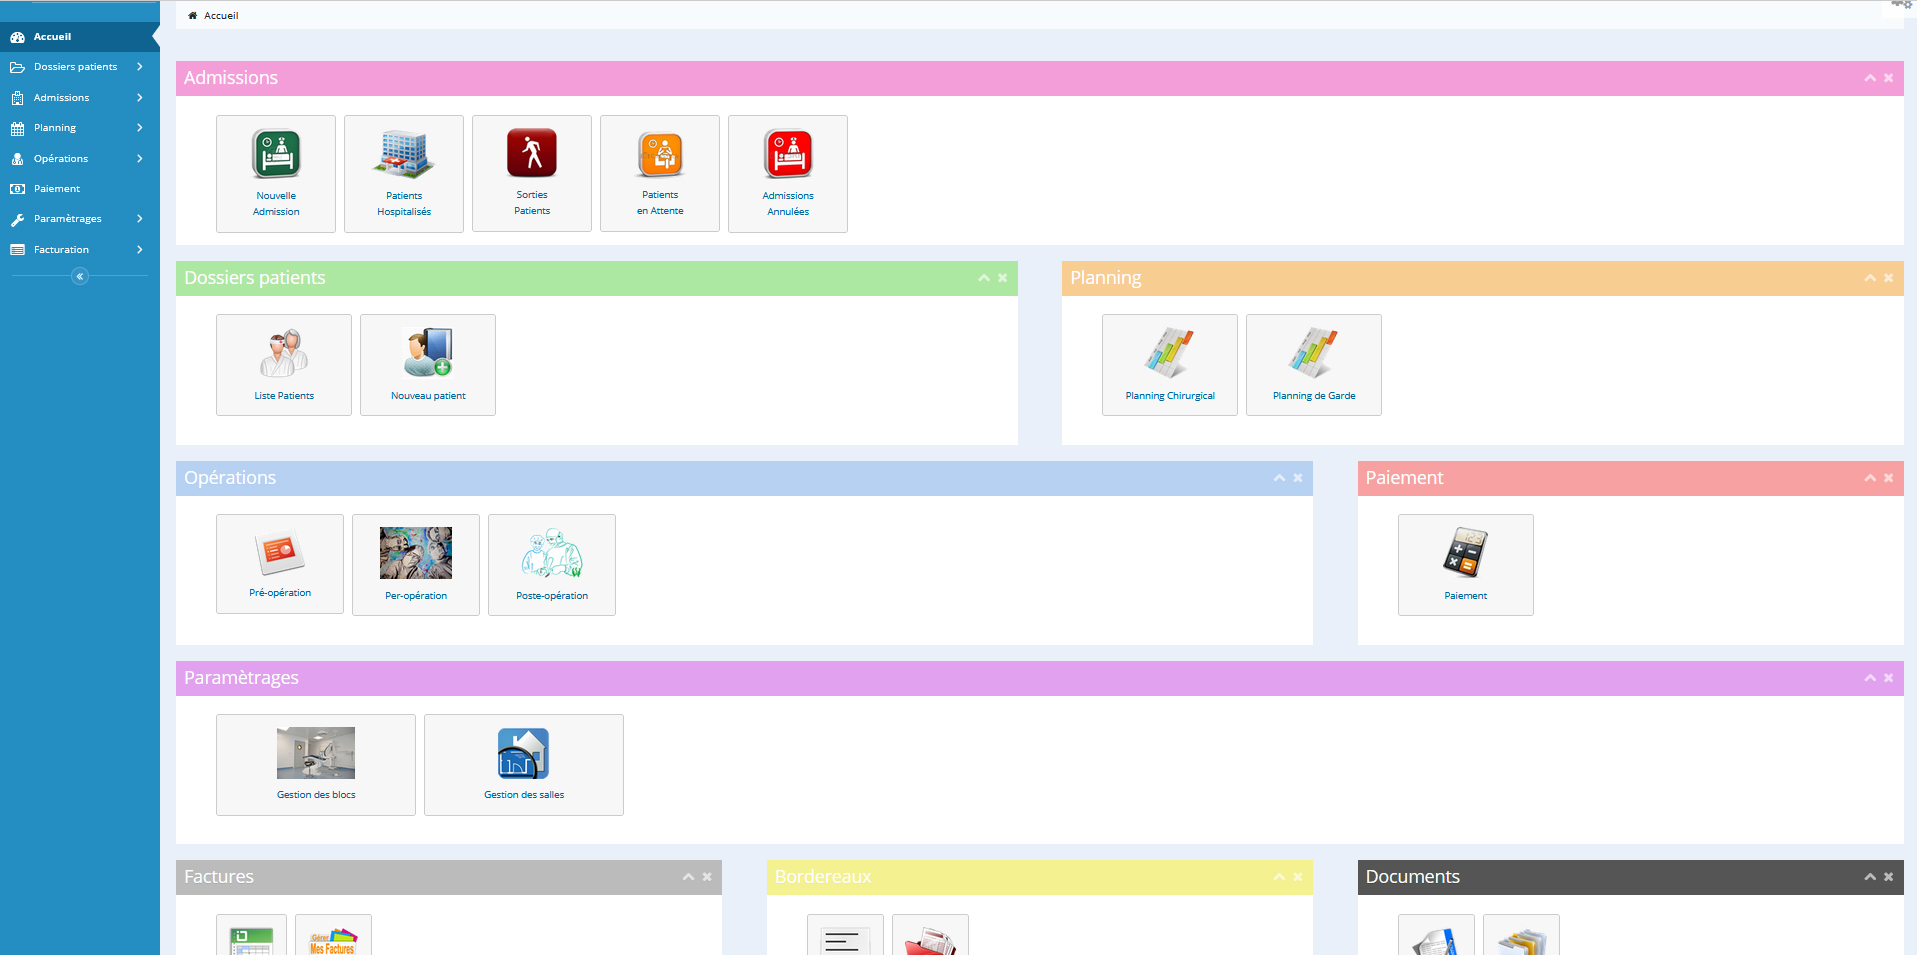Click the Per-opération photo thumbnail
The height and width of the screenshot is (956, 1917).
click(416, 553)
